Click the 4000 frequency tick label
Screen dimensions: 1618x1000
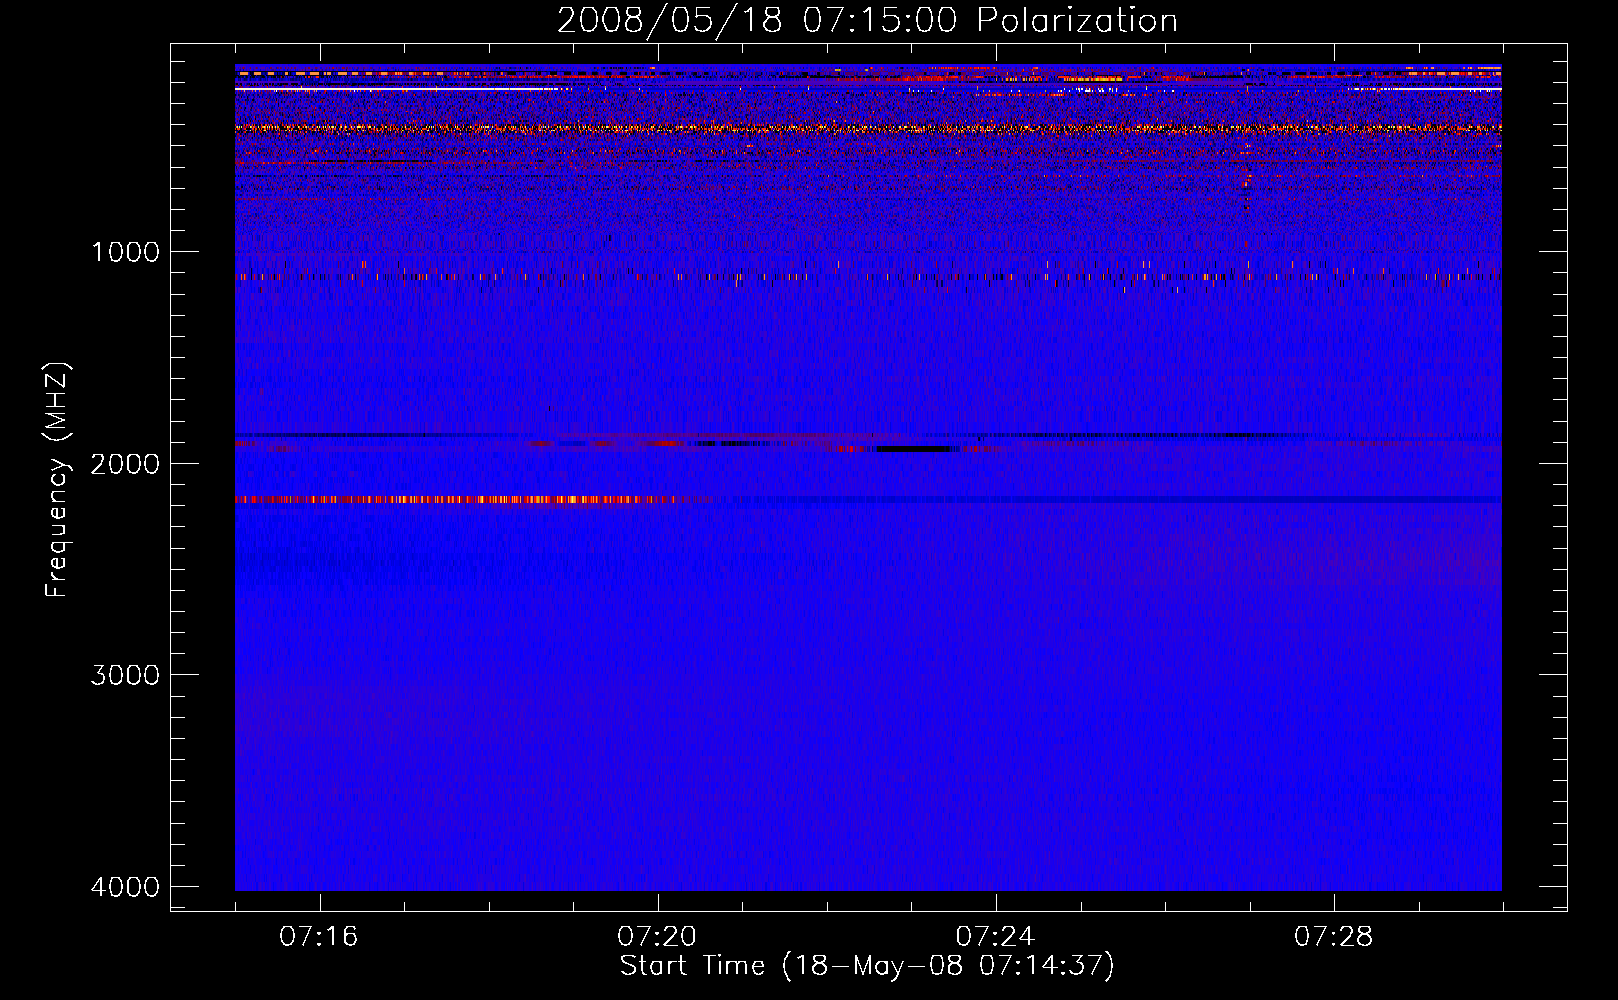(x=125, y=887)
